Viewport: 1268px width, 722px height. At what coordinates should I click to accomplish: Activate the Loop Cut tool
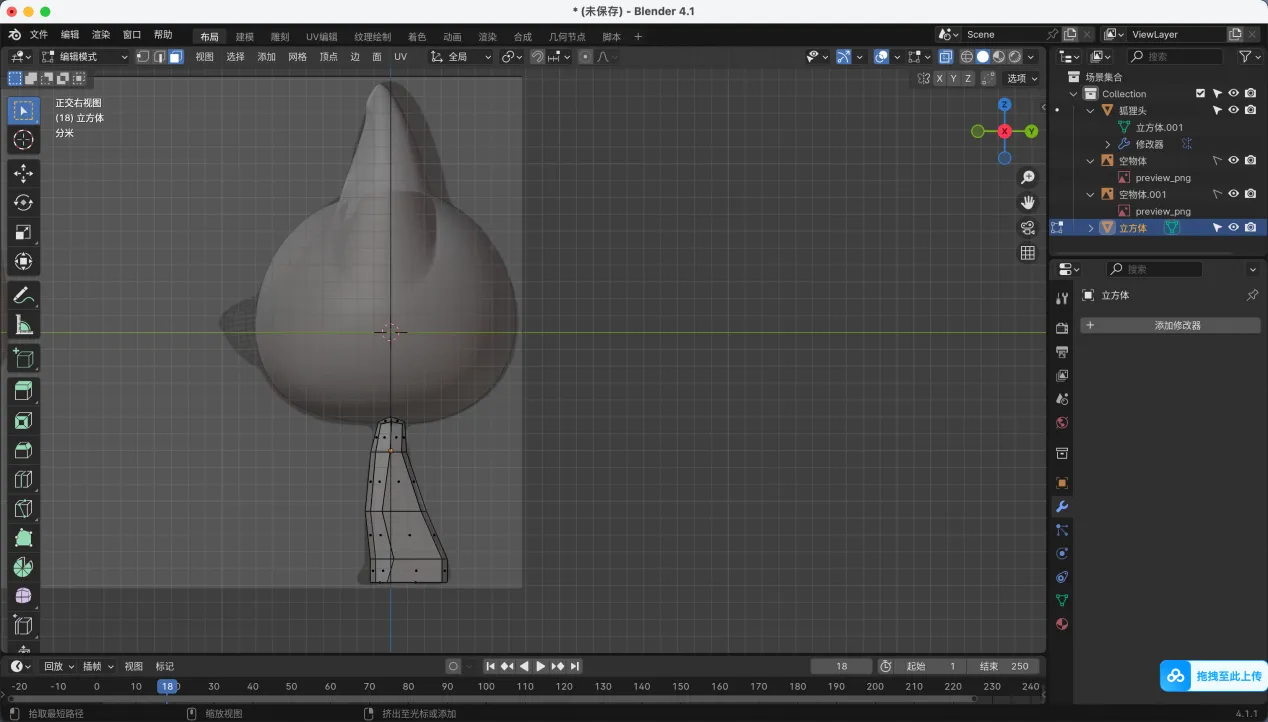[x=24, y=479]
